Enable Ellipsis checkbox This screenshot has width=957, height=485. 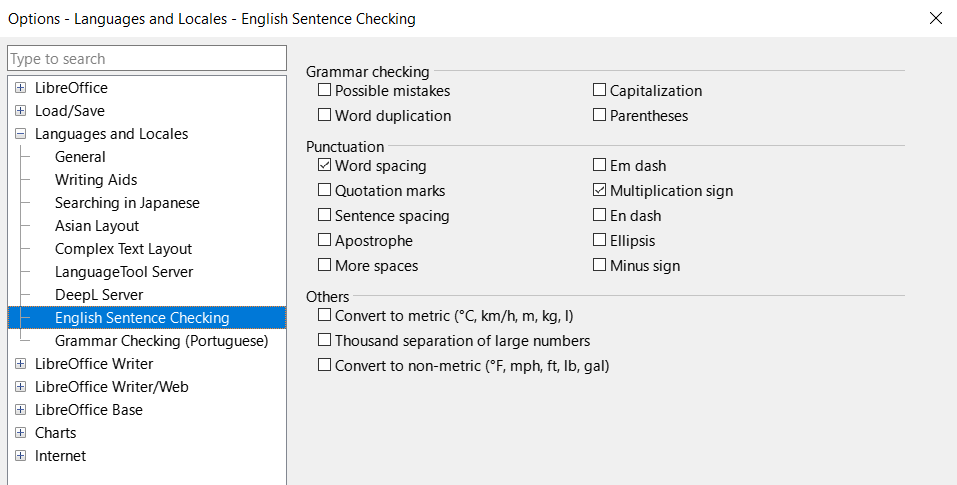pos(599,240)
